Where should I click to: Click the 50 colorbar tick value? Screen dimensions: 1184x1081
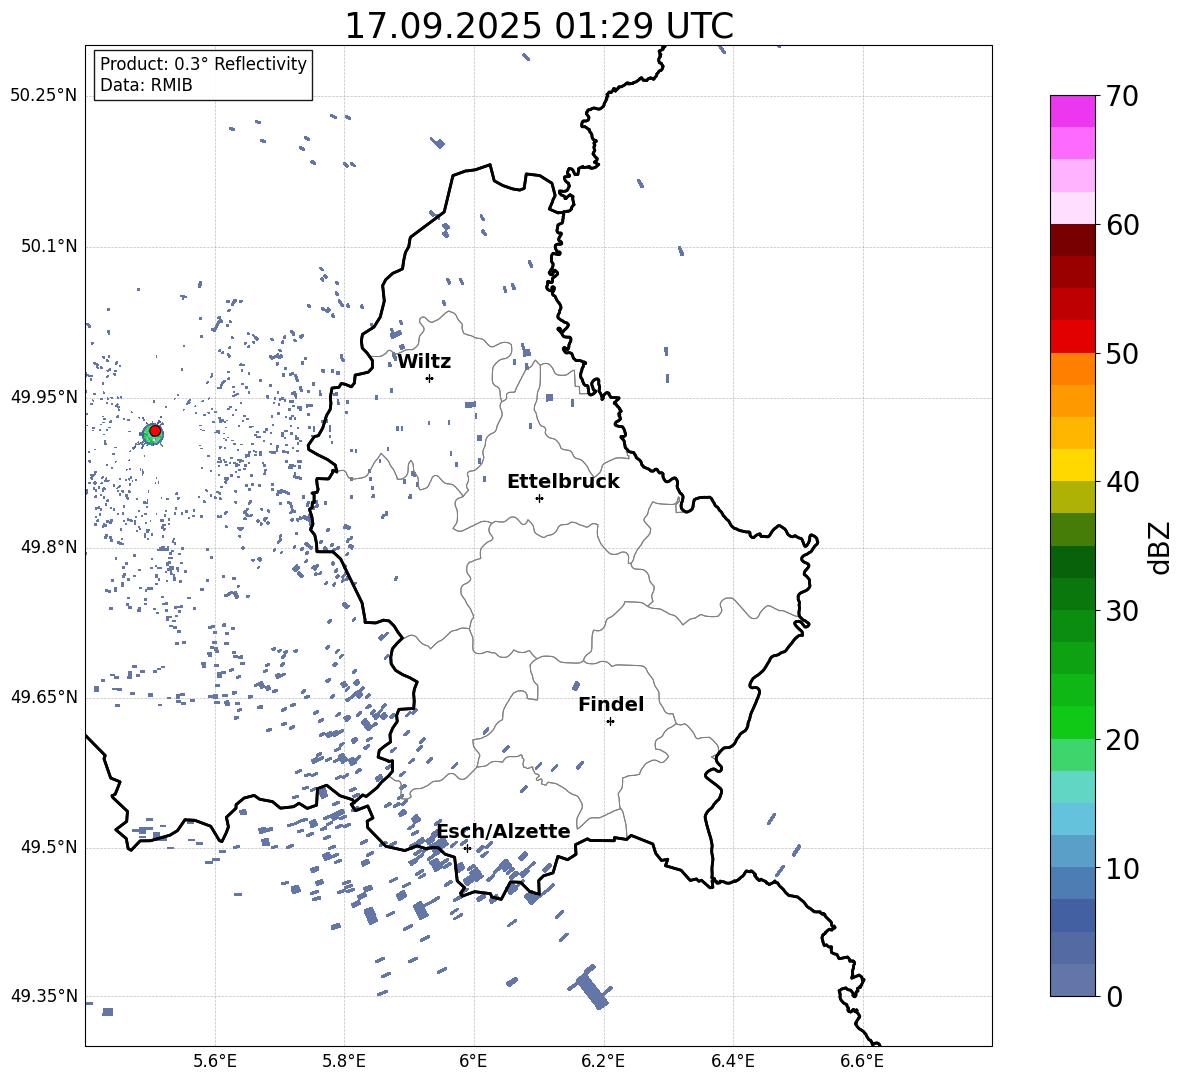[x=1122, y=353]
